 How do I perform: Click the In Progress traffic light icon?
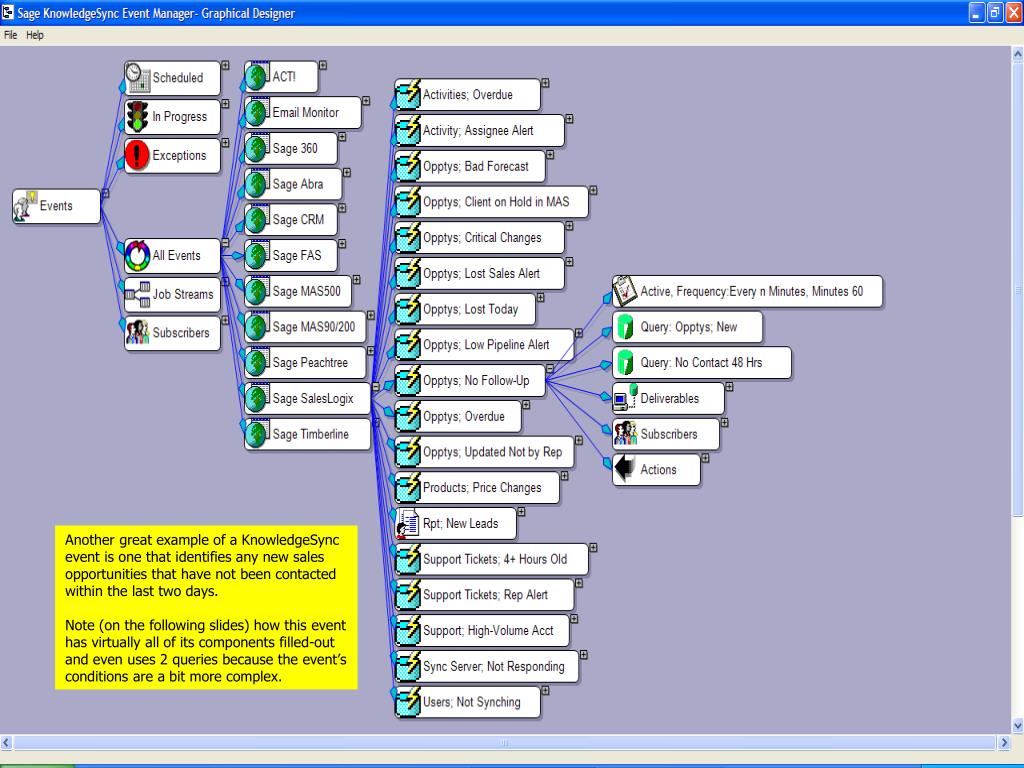(x=137, y=116)
